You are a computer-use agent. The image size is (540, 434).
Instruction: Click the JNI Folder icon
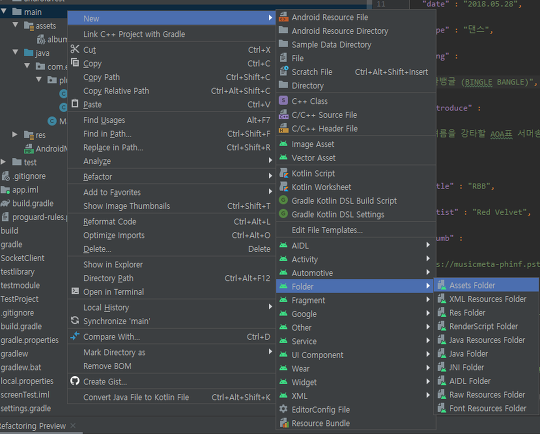click(442, 367)
